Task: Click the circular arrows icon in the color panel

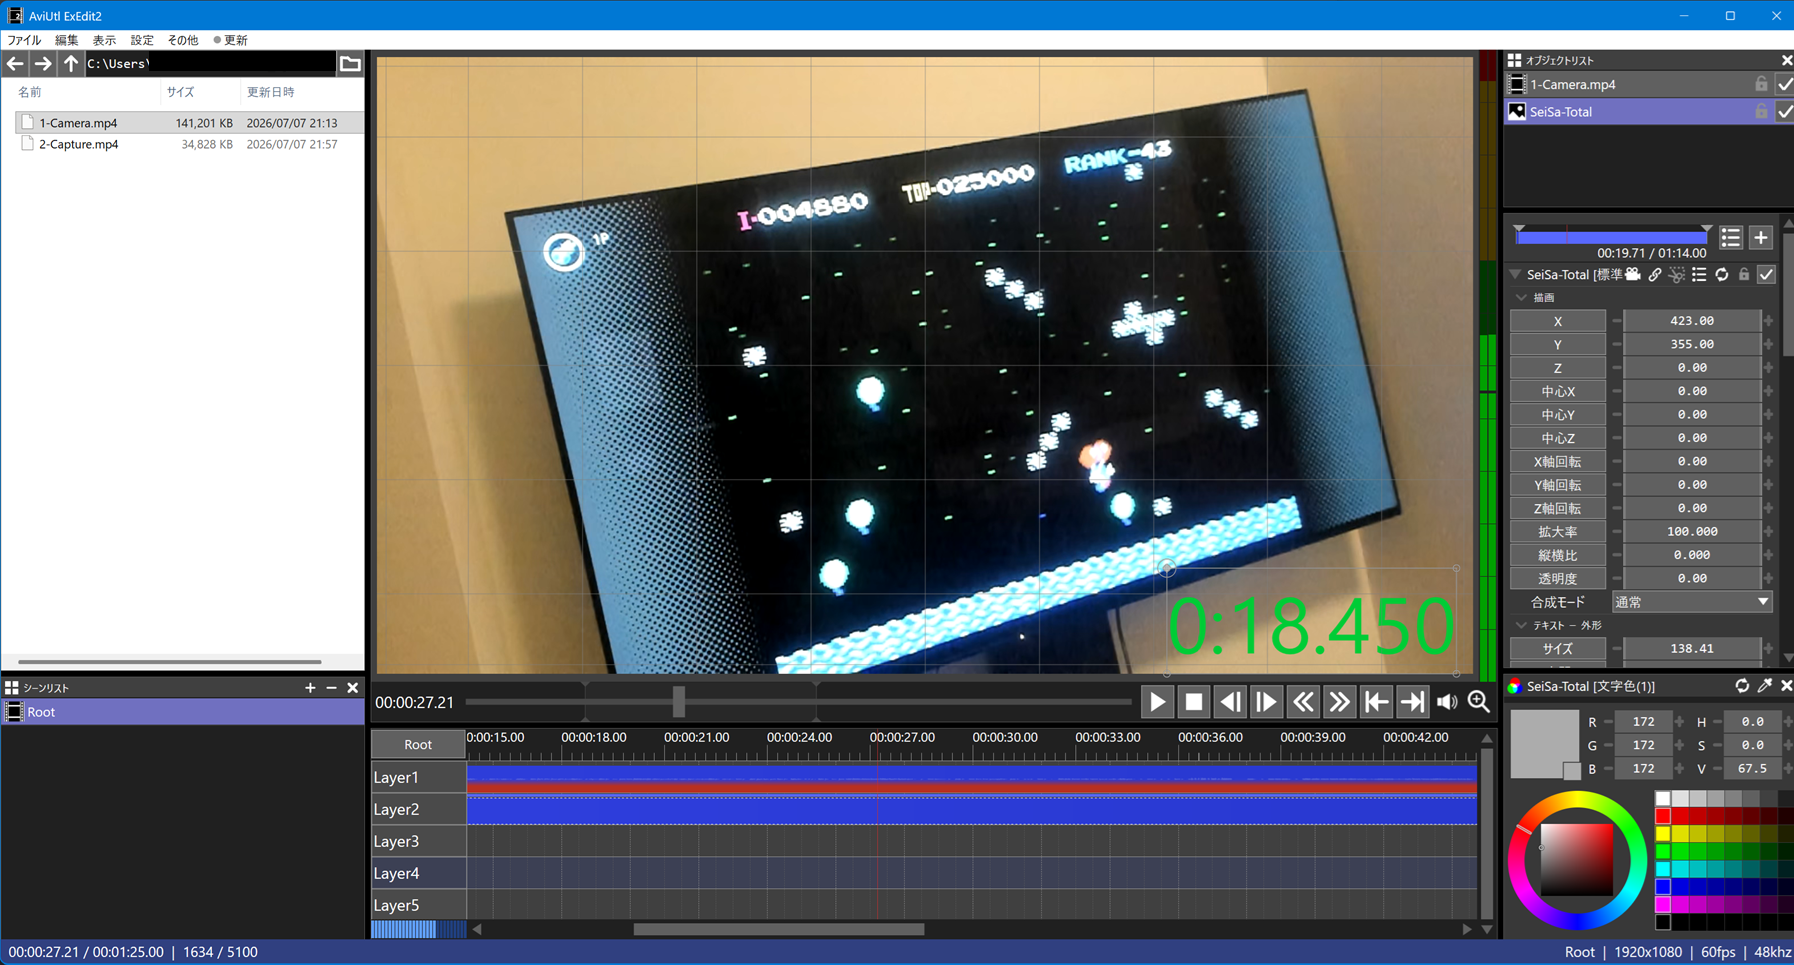Action: click(1742, 686)
